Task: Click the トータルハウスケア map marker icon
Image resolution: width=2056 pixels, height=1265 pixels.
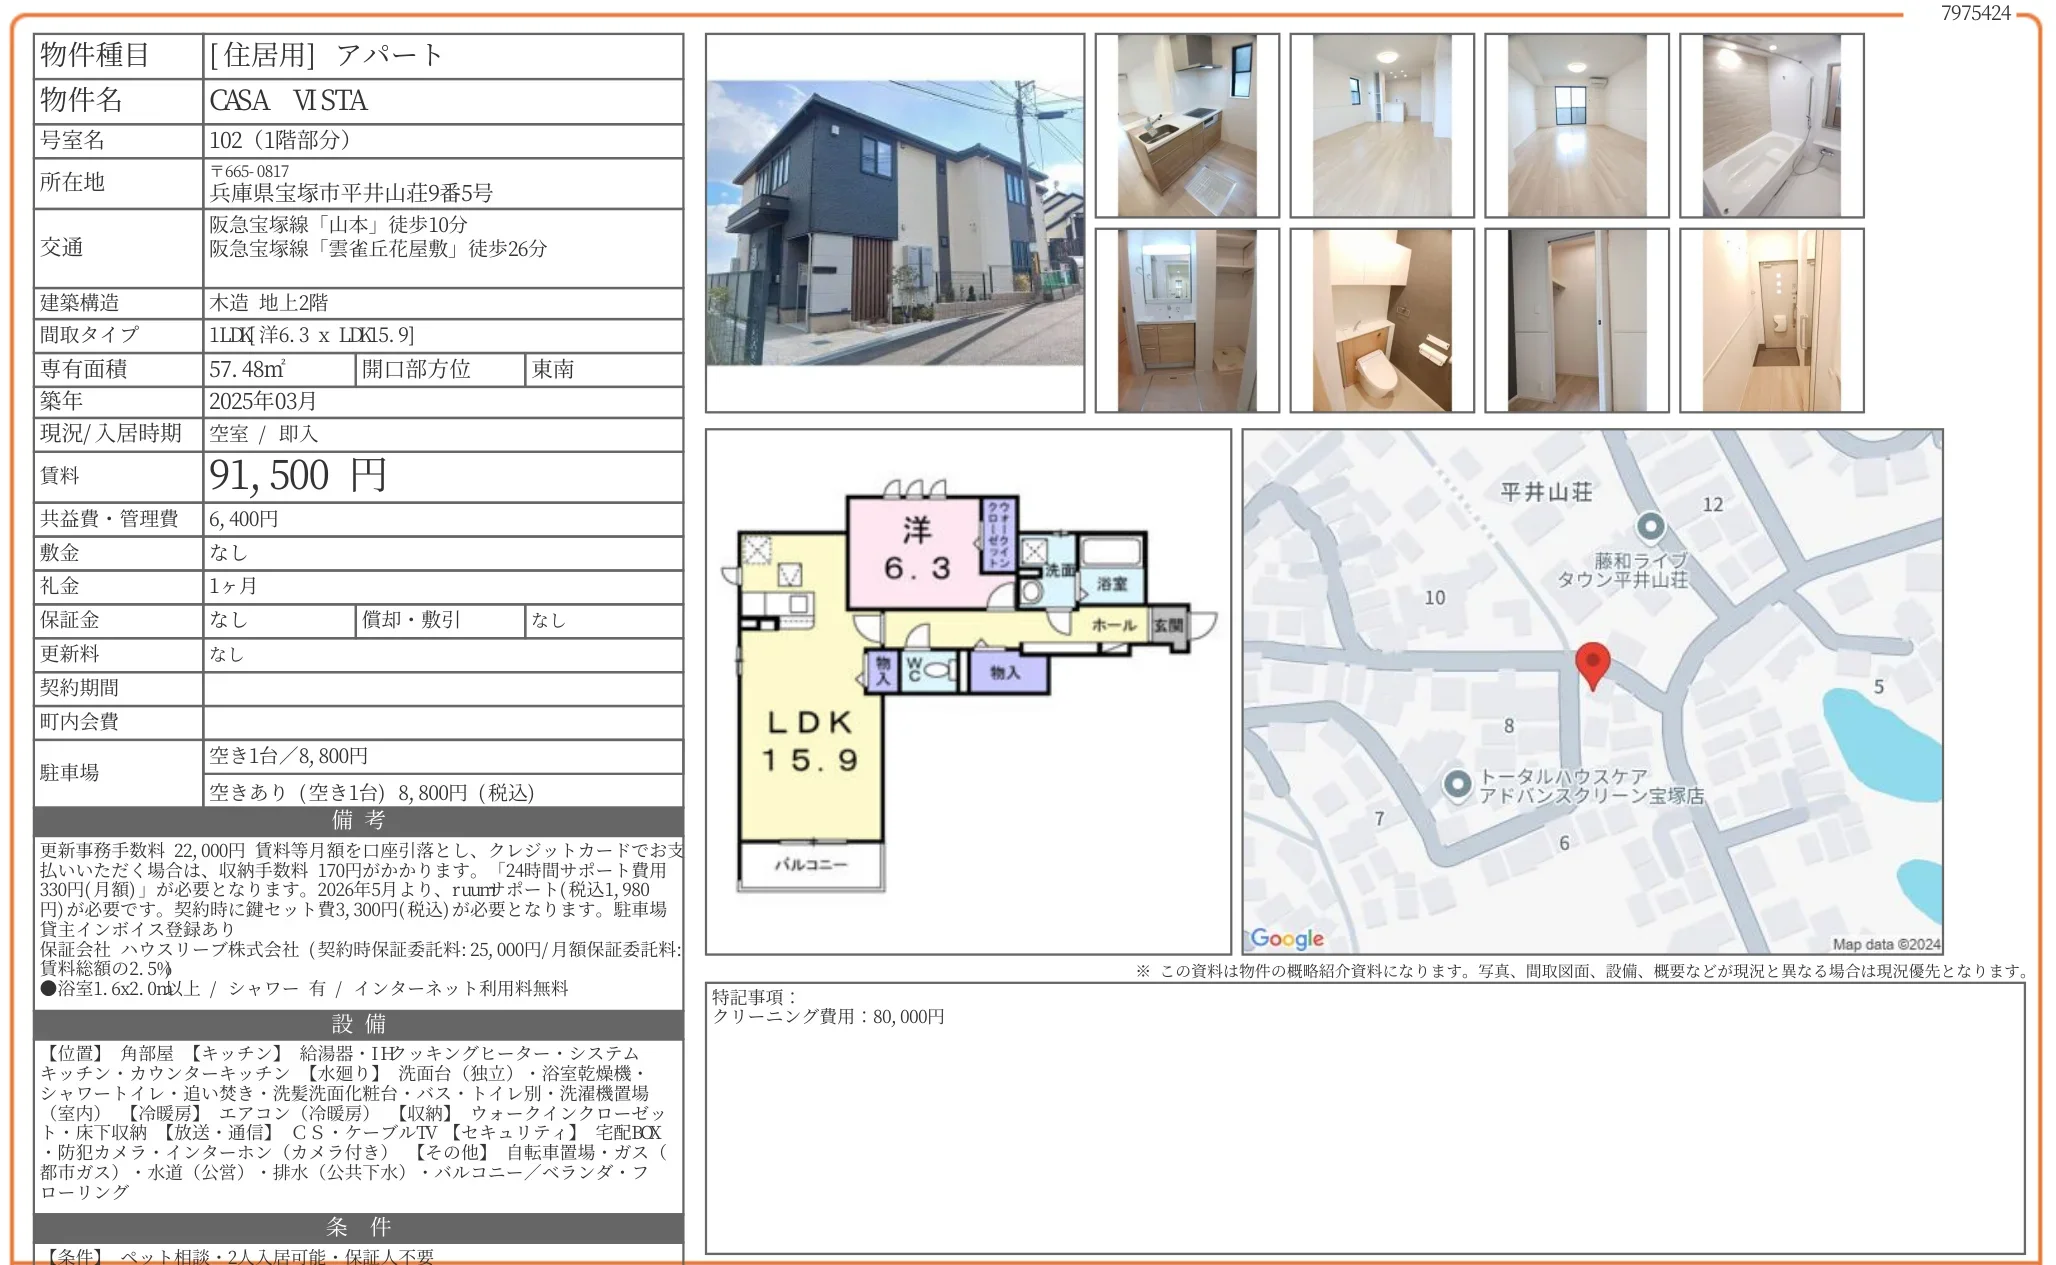Action: tap(1457, 784)
